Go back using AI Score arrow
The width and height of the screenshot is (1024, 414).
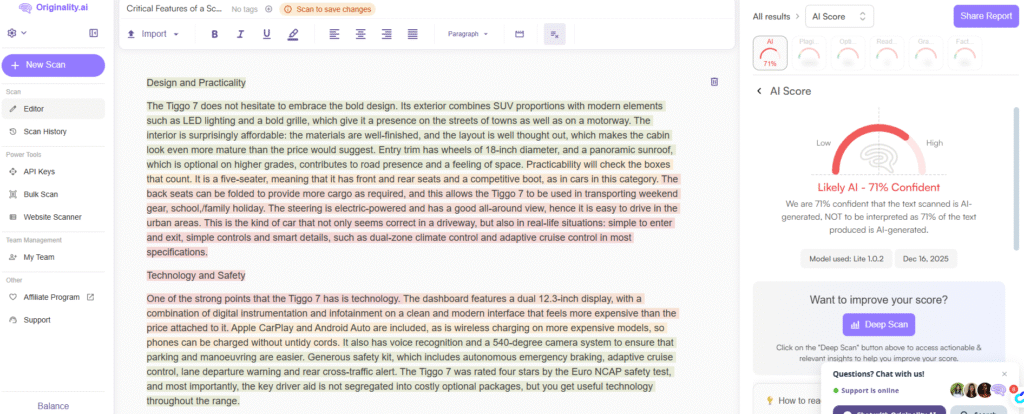[x=758, y=91]
